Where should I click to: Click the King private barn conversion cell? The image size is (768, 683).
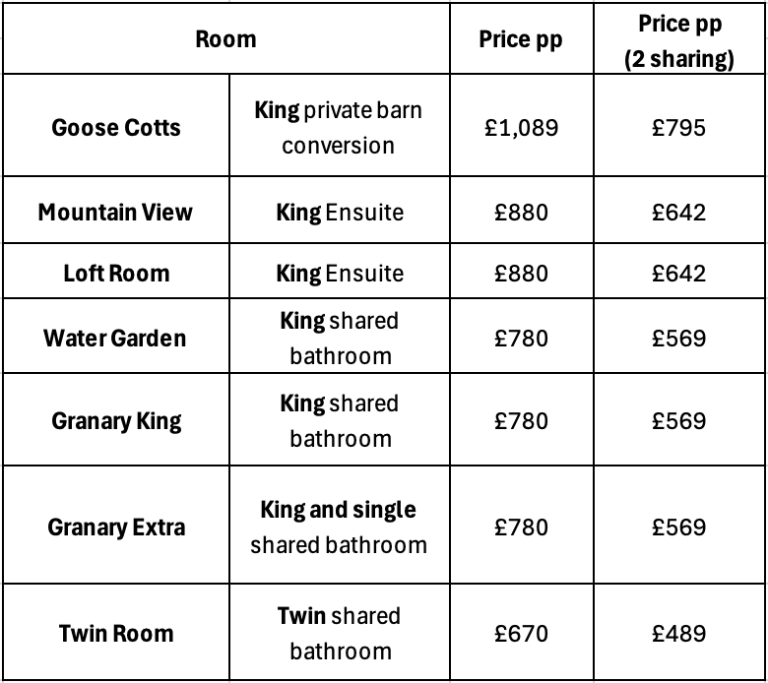click(x=338, y=128)
